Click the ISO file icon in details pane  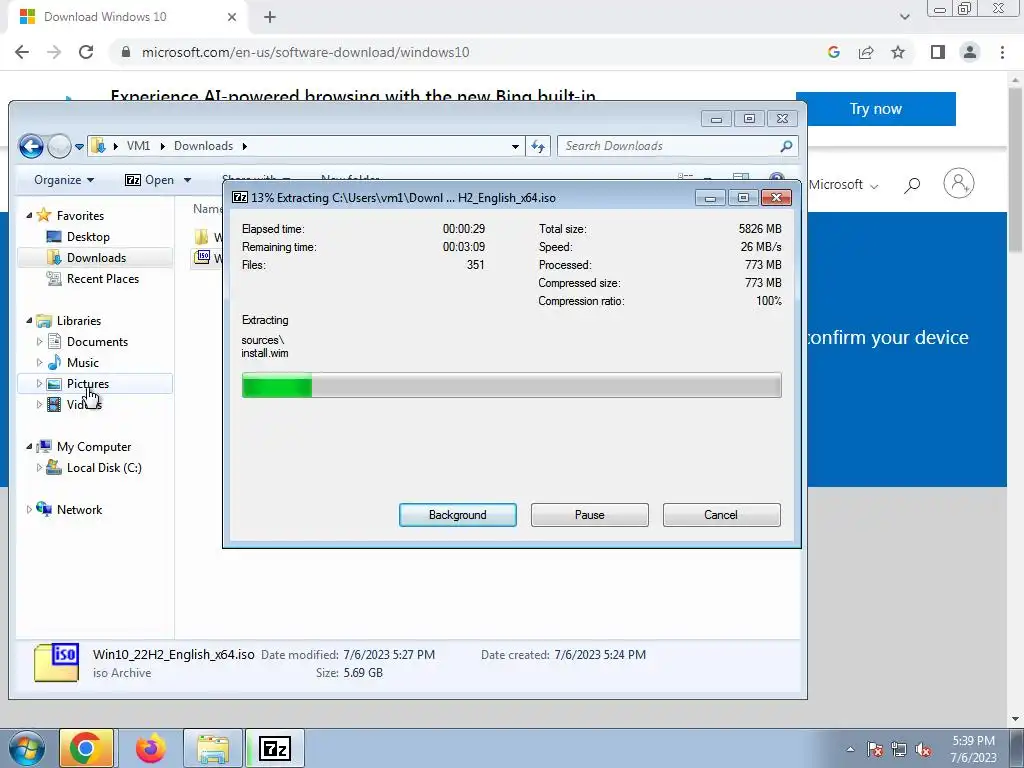coord(57,662)
